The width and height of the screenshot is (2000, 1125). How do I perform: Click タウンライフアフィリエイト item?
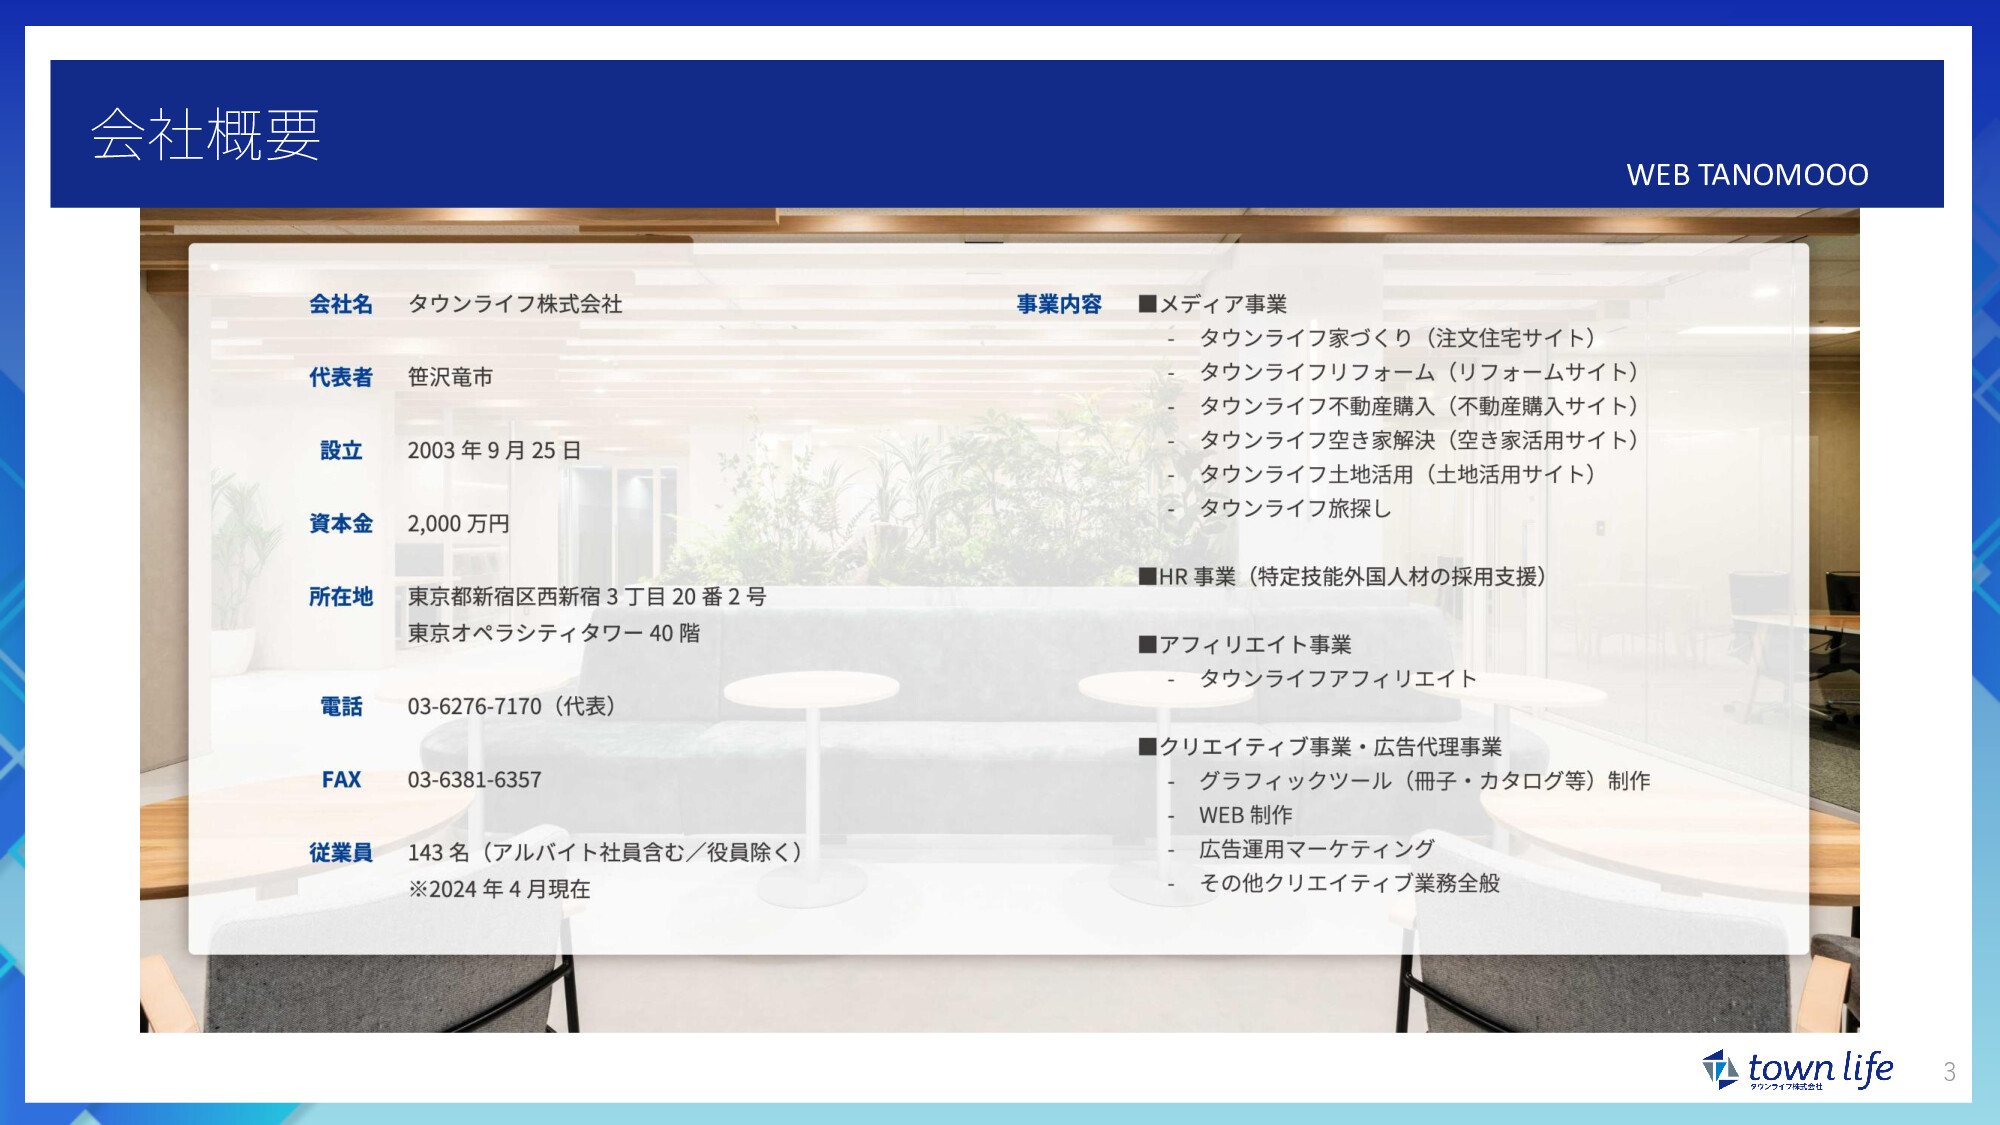(1338, 679)
